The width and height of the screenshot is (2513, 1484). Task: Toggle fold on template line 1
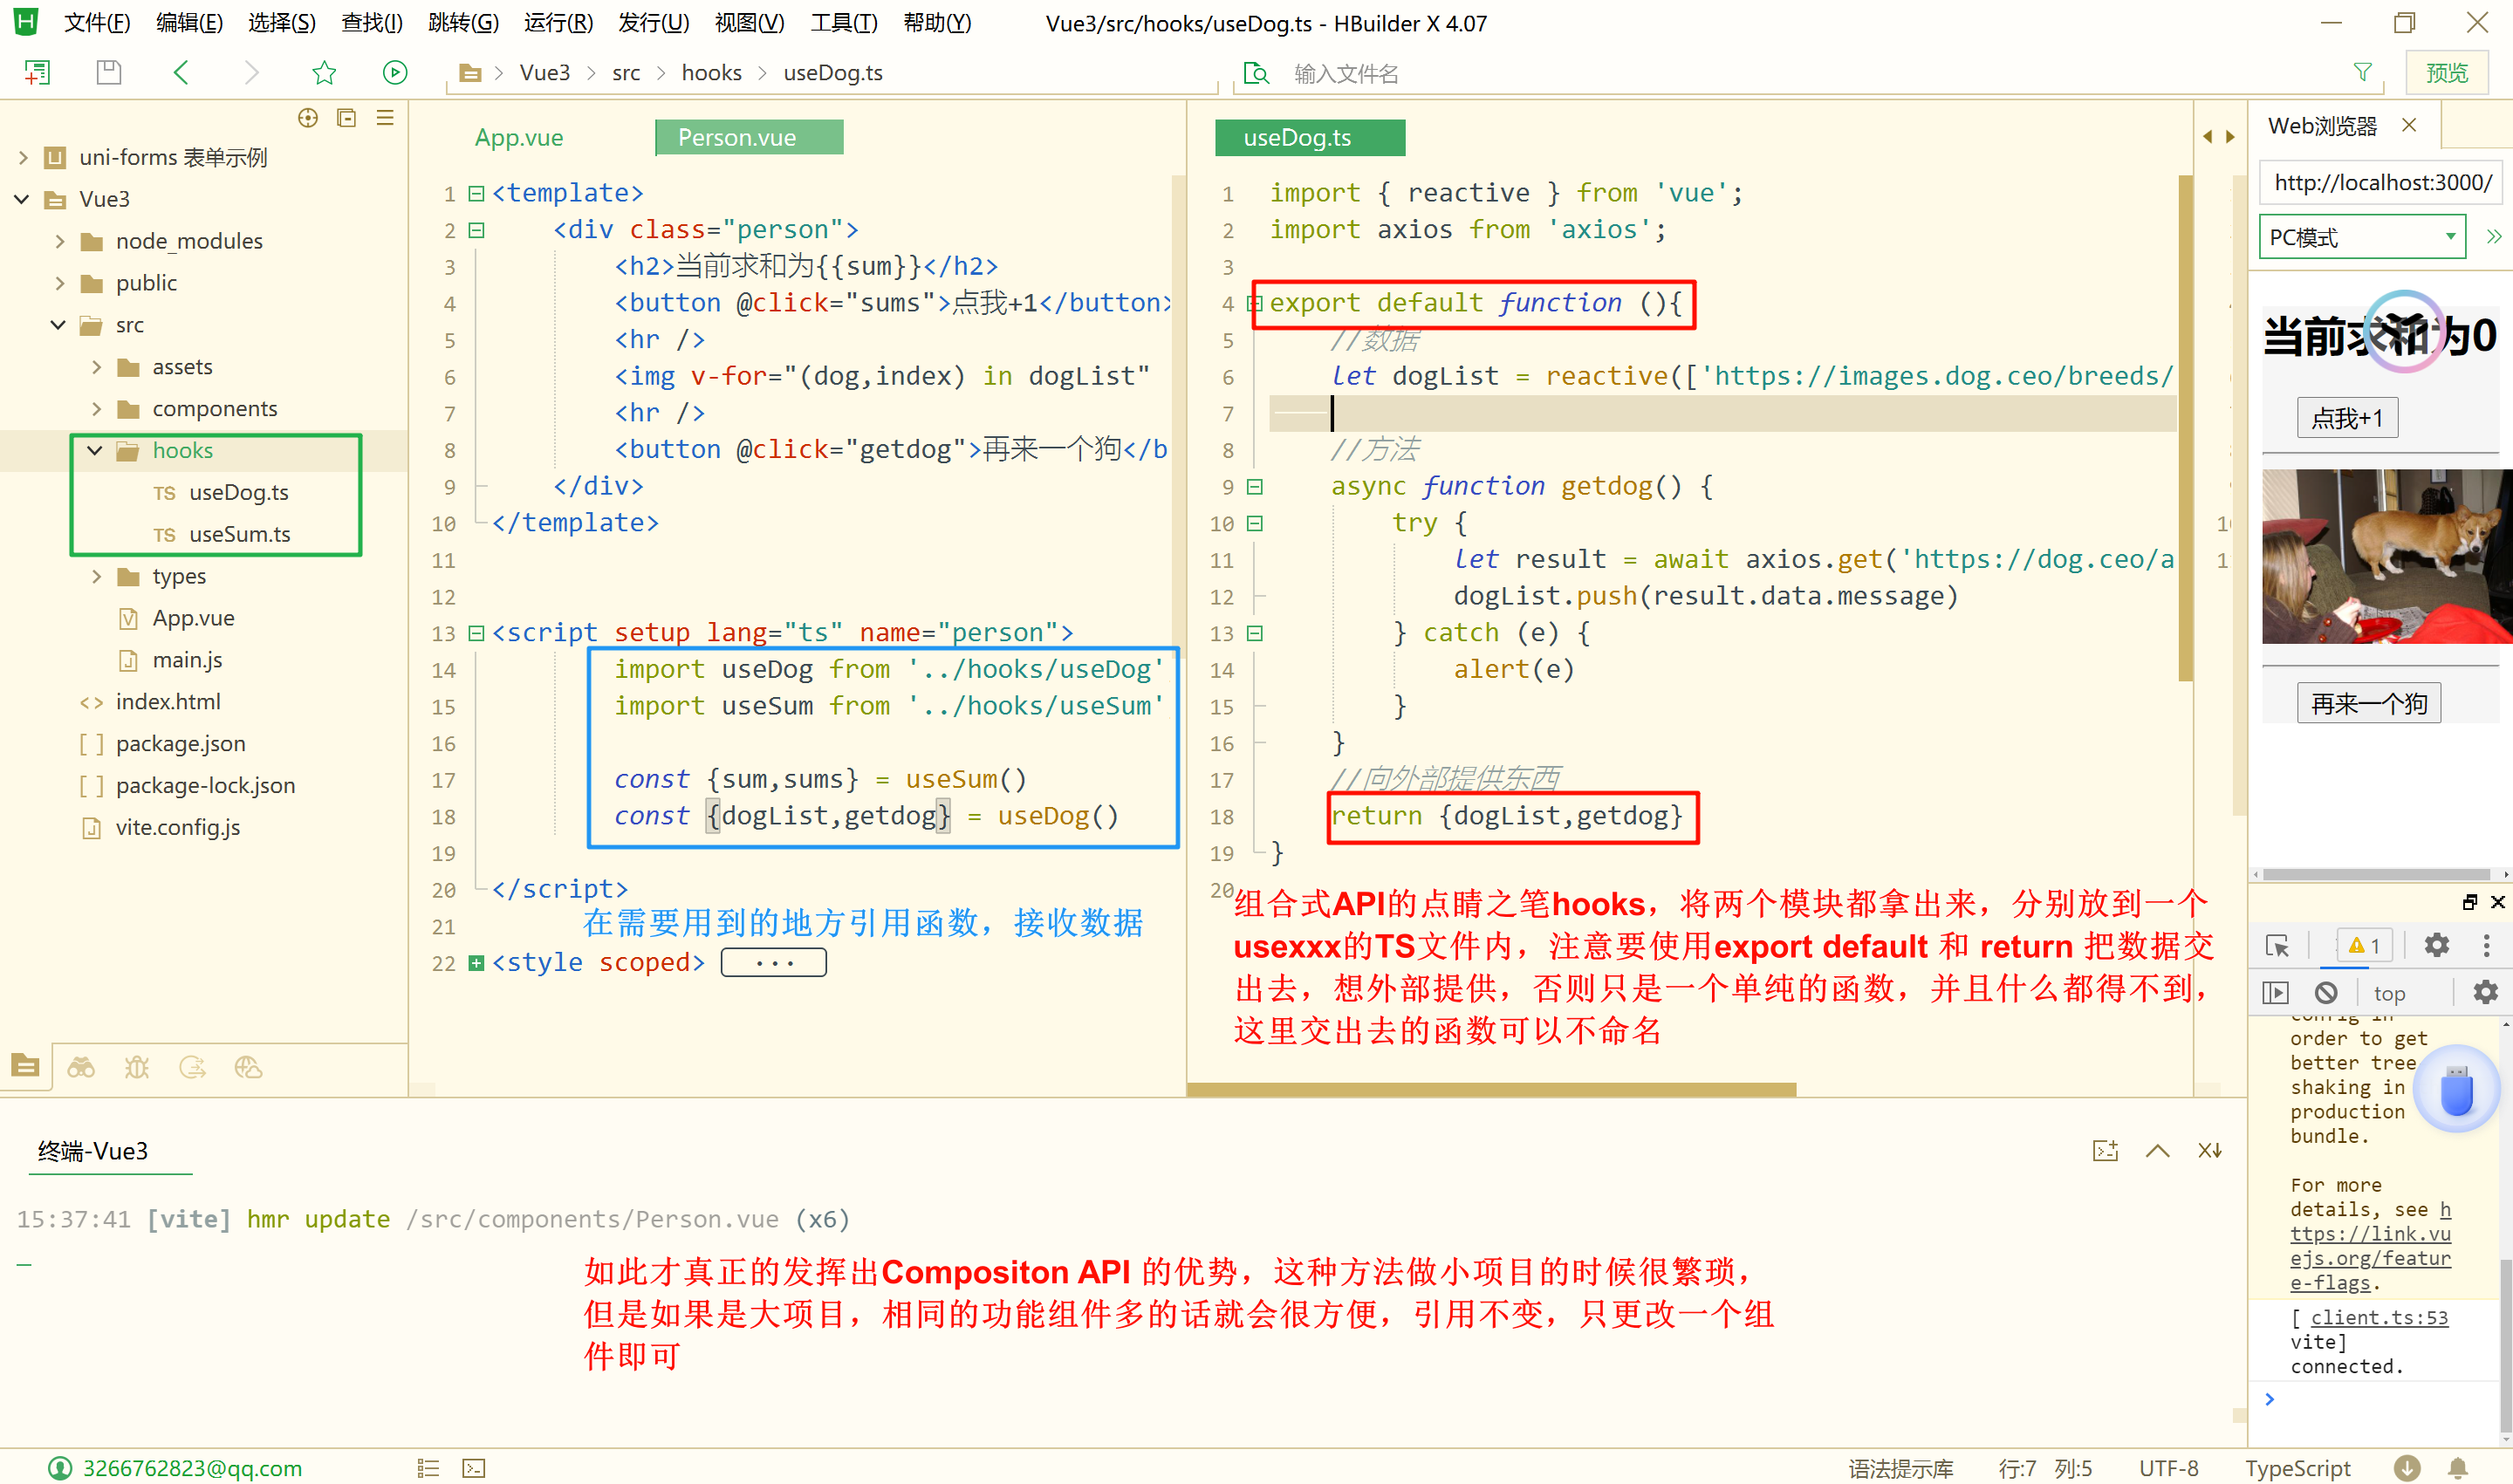coord(477,193)
